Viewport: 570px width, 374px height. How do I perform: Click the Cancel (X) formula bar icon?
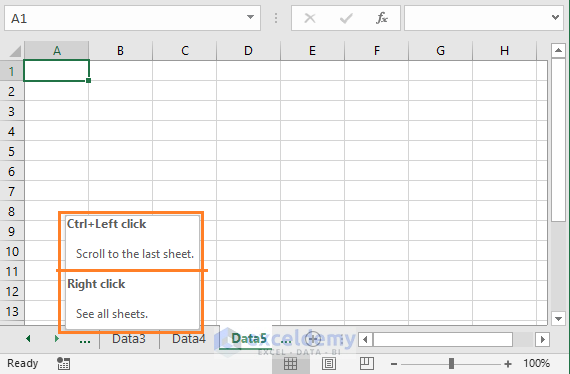coord(310,18)
